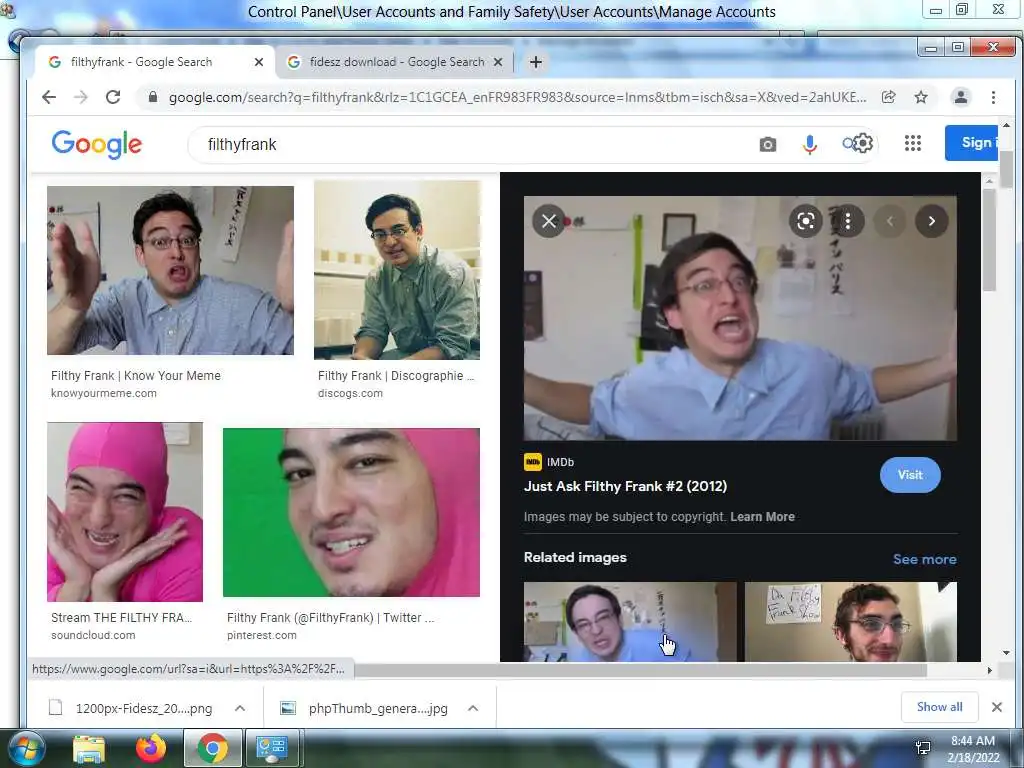Screen dimensions: 1024x768
Task: Click the Stream THE FILTHY FRA... title
Action: pos(121,617)
